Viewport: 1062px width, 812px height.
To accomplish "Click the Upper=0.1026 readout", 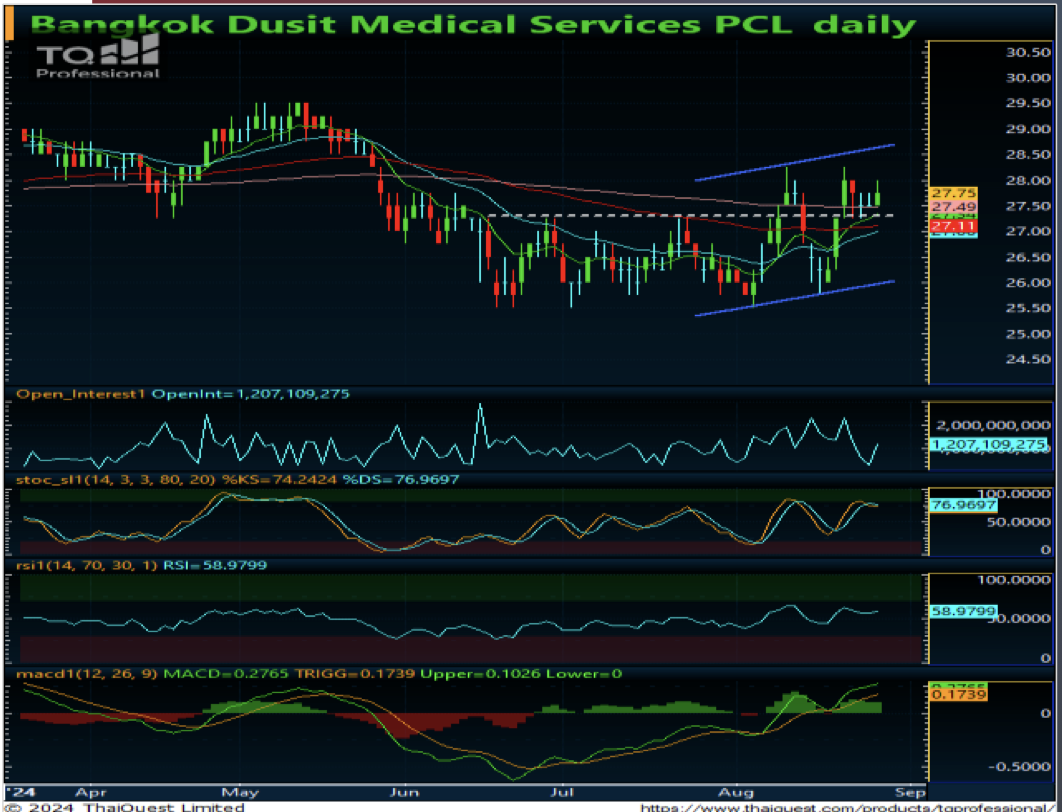I will pyautogui.click(x=480, y=674).
